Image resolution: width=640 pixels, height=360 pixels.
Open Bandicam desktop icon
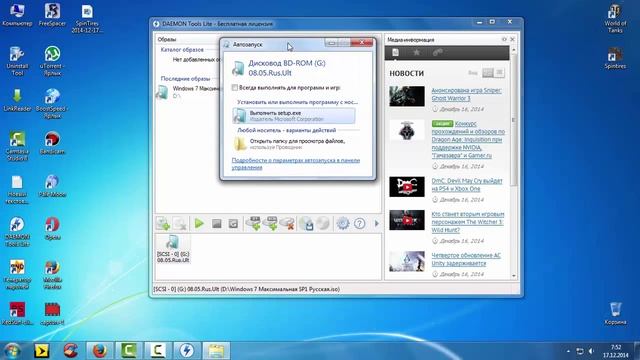[x=52, y=143]
